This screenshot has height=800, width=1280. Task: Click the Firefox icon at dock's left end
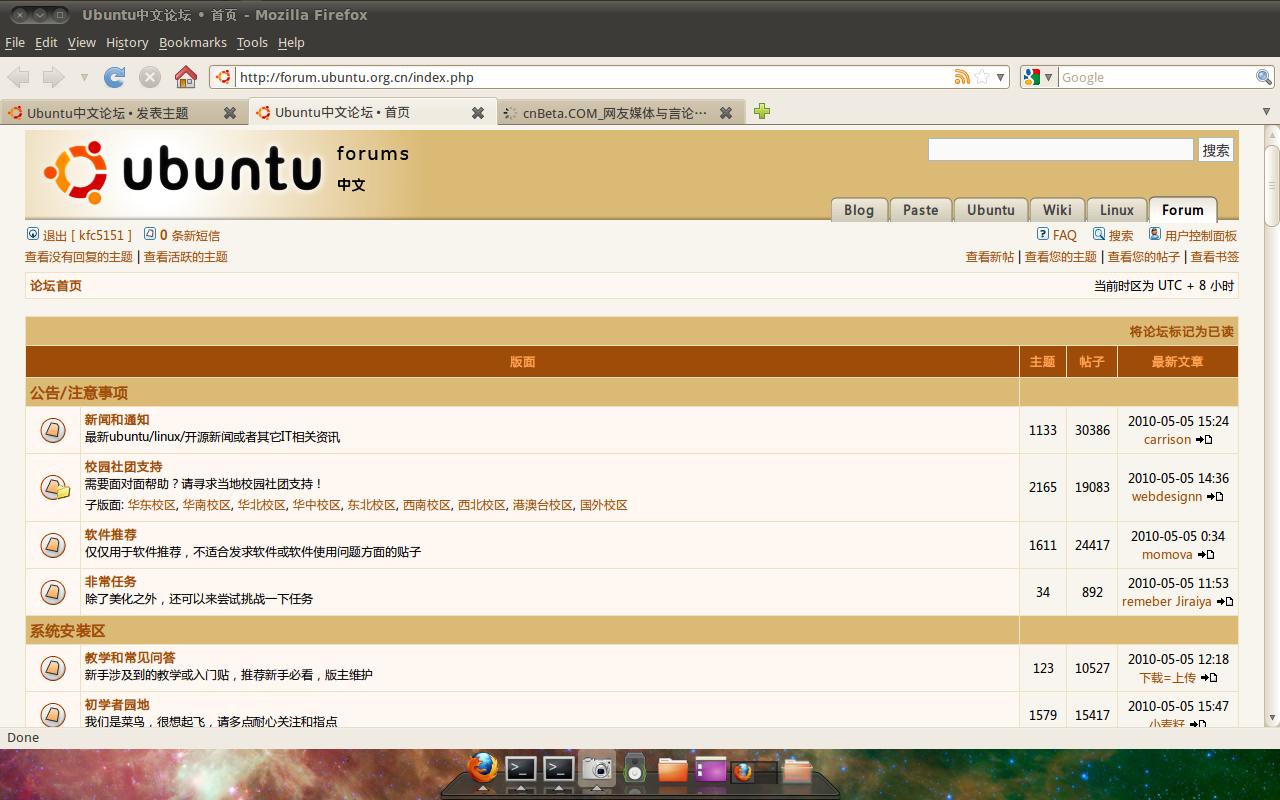(x=483, y=767)
